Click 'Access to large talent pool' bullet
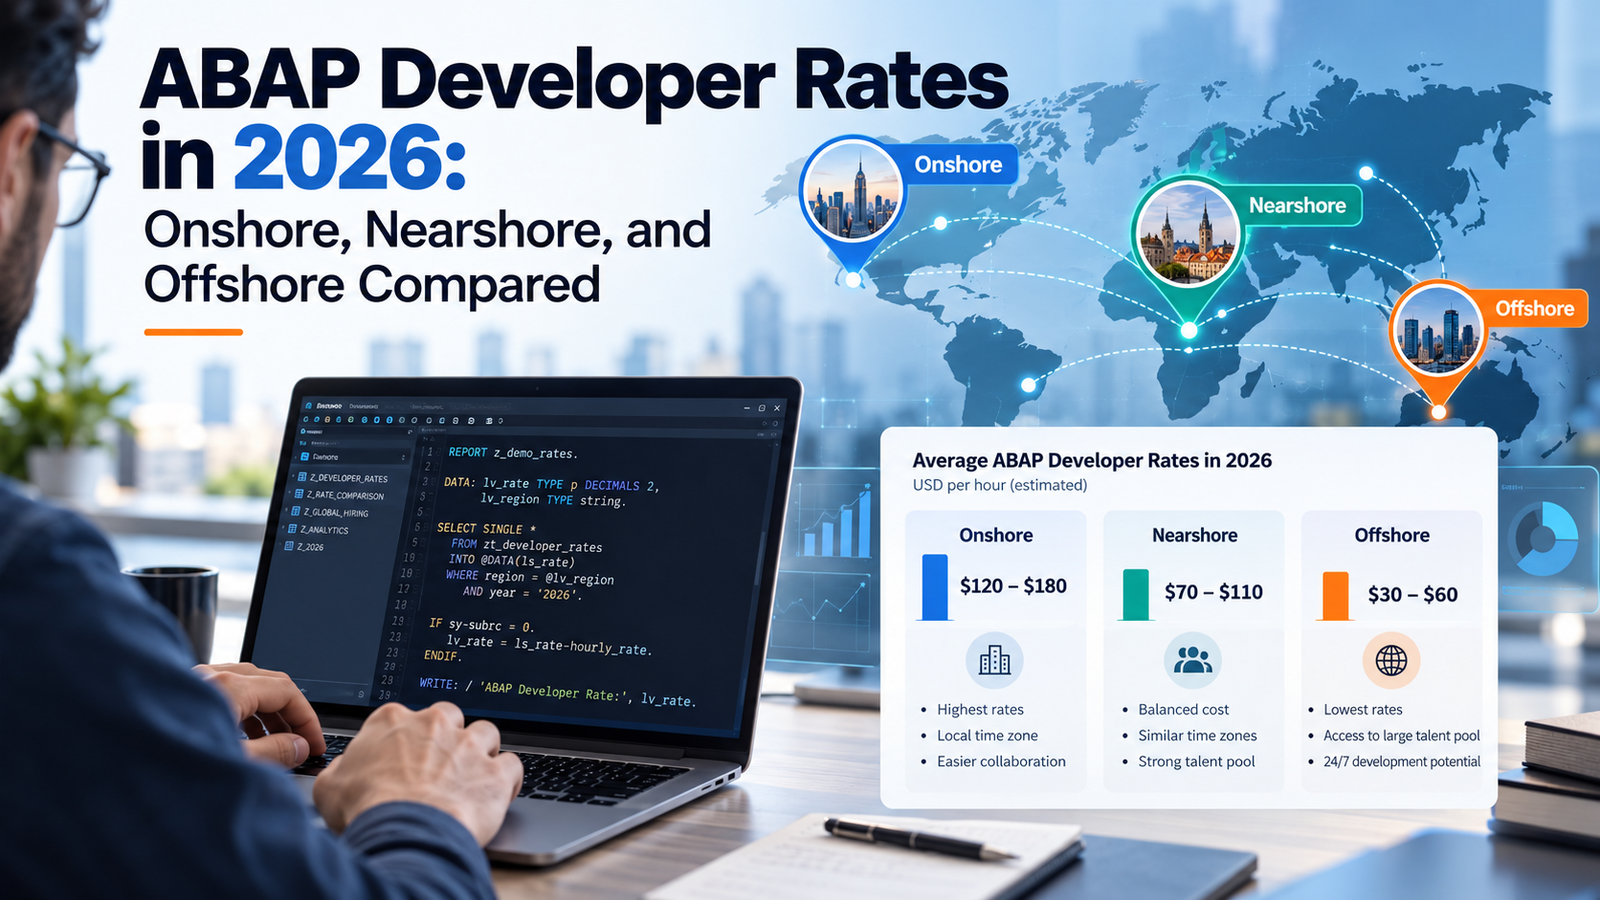1600x900 pixels. (x=1401, y=735)
